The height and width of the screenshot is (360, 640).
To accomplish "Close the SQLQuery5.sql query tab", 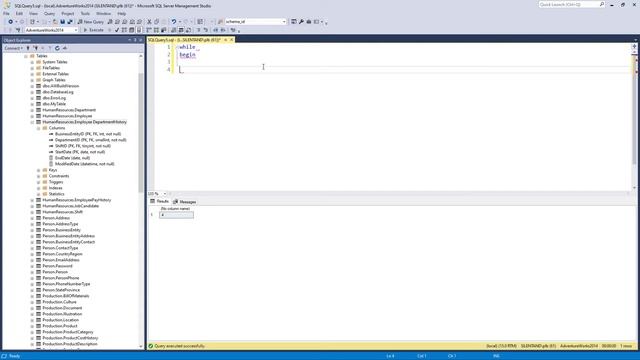I will pyautogui.click(x=231, y=40).
